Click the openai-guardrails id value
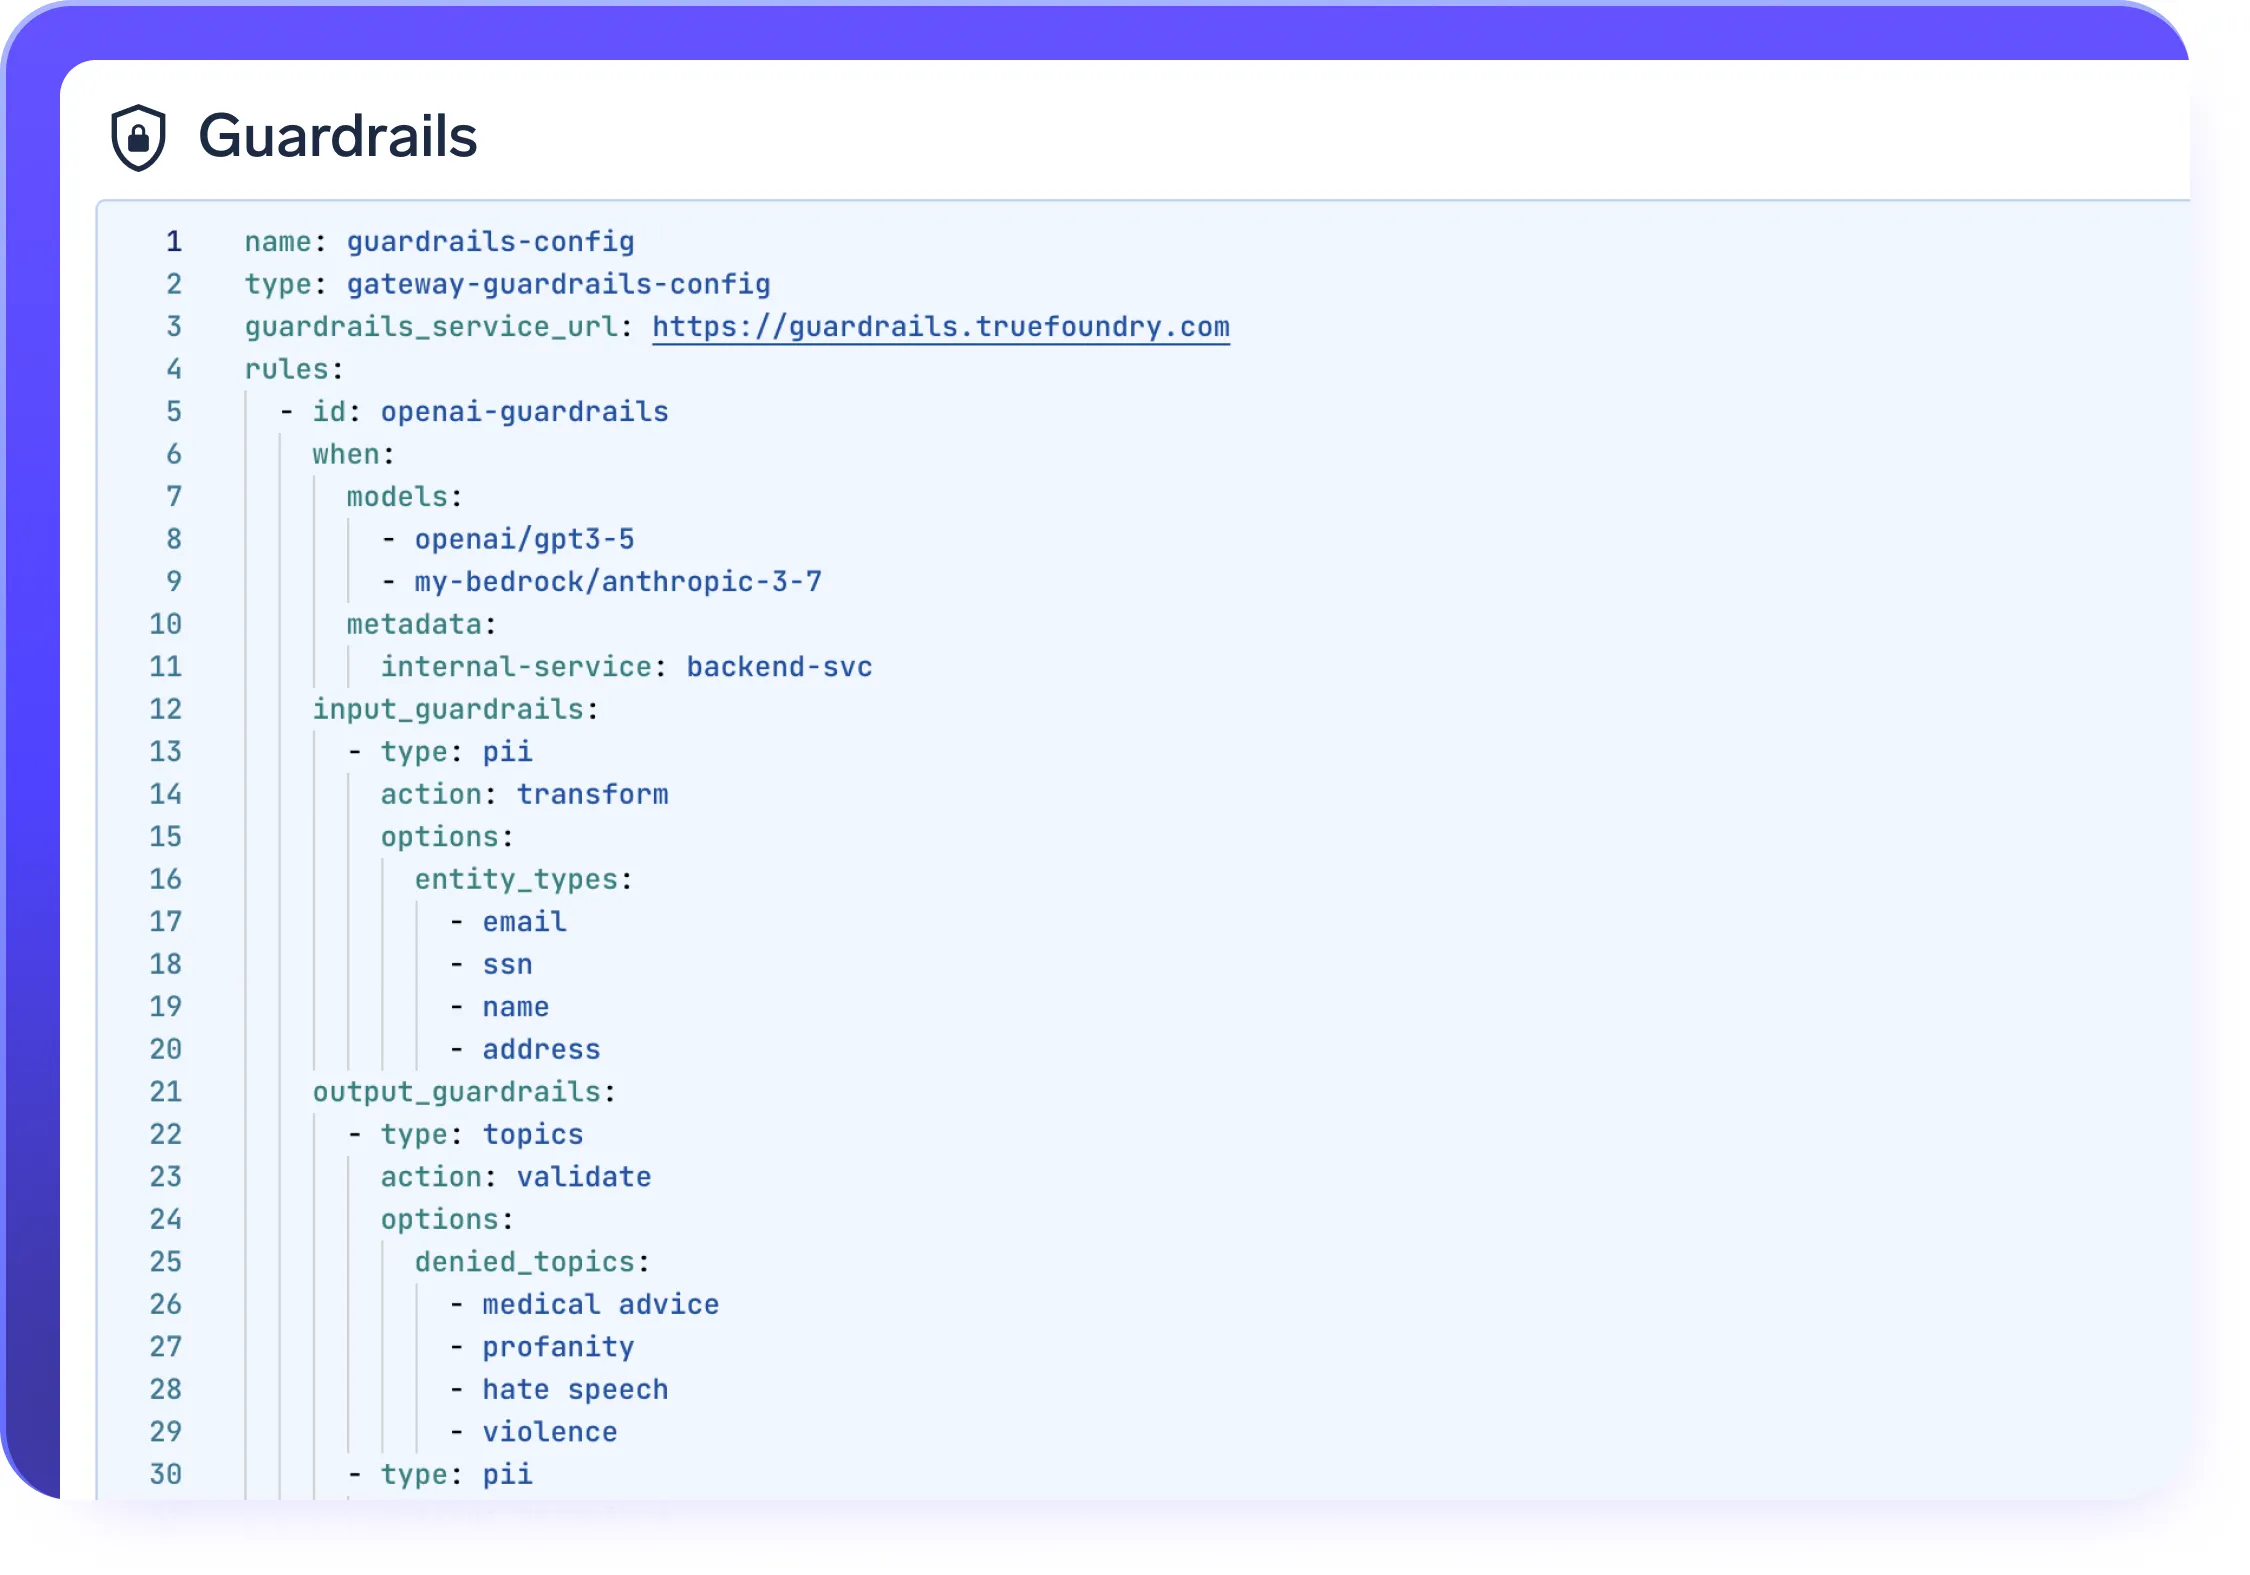 coord(524,412)
